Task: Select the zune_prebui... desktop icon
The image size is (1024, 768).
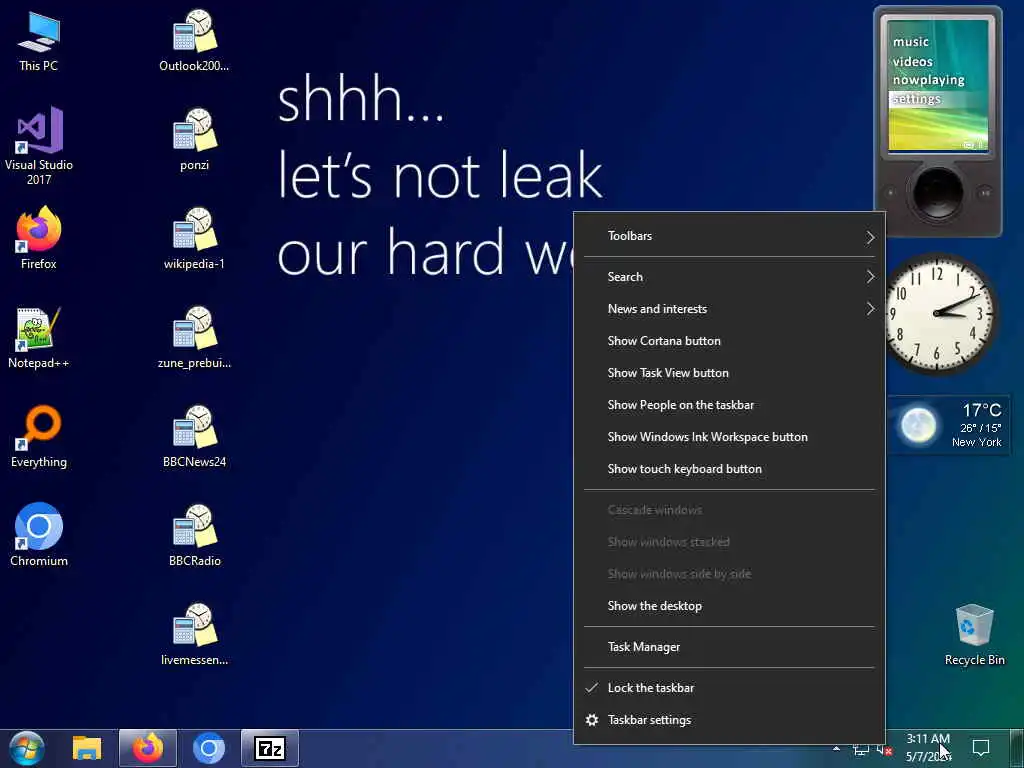Action: (x=194, y=337)
